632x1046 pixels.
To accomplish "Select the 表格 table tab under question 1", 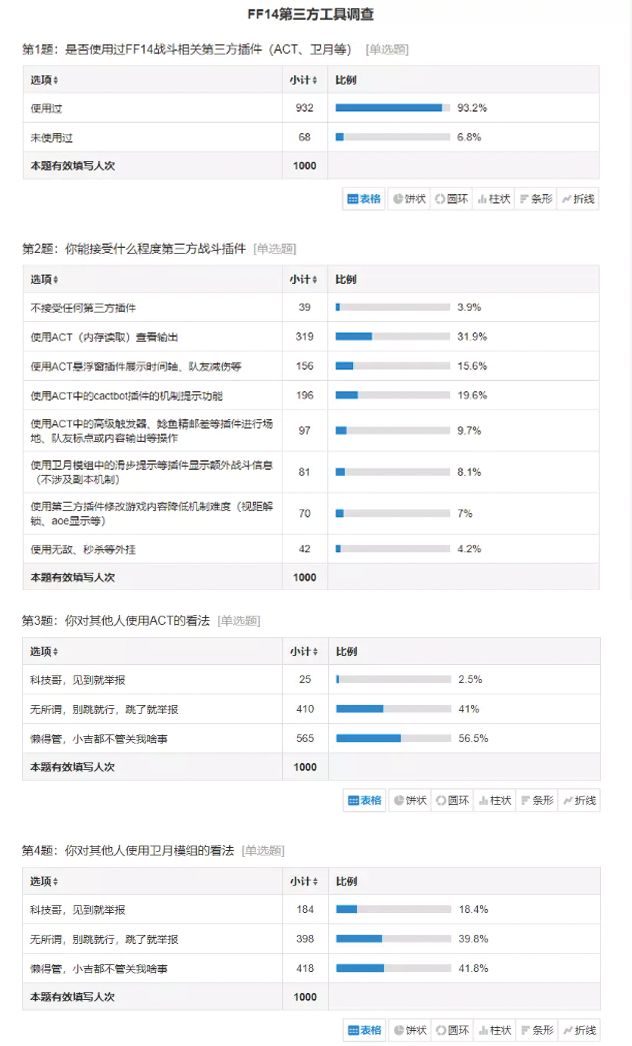I will click(x=365, y=199).
